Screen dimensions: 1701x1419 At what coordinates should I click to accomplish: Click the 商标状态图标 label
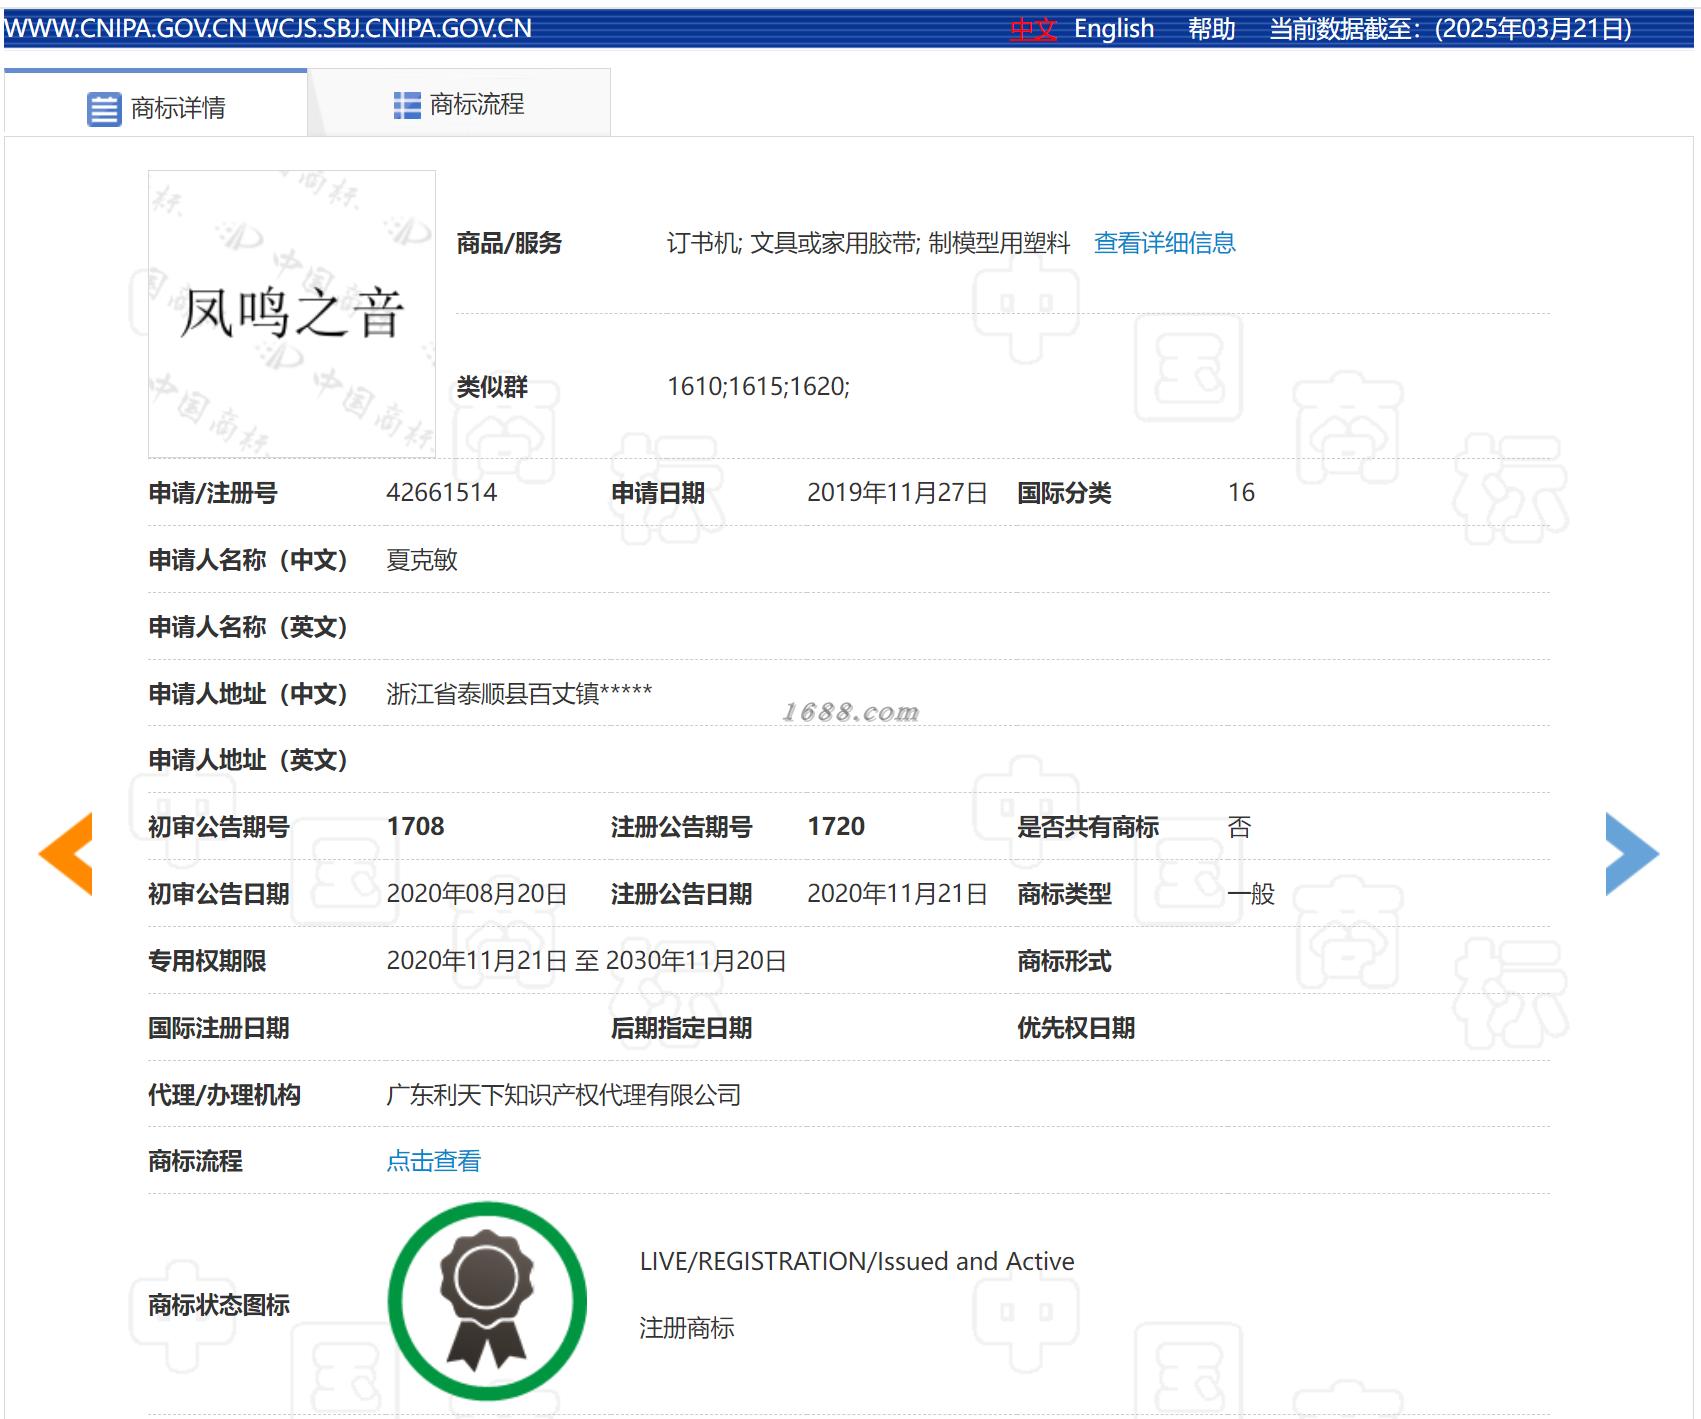[219, 1305]
